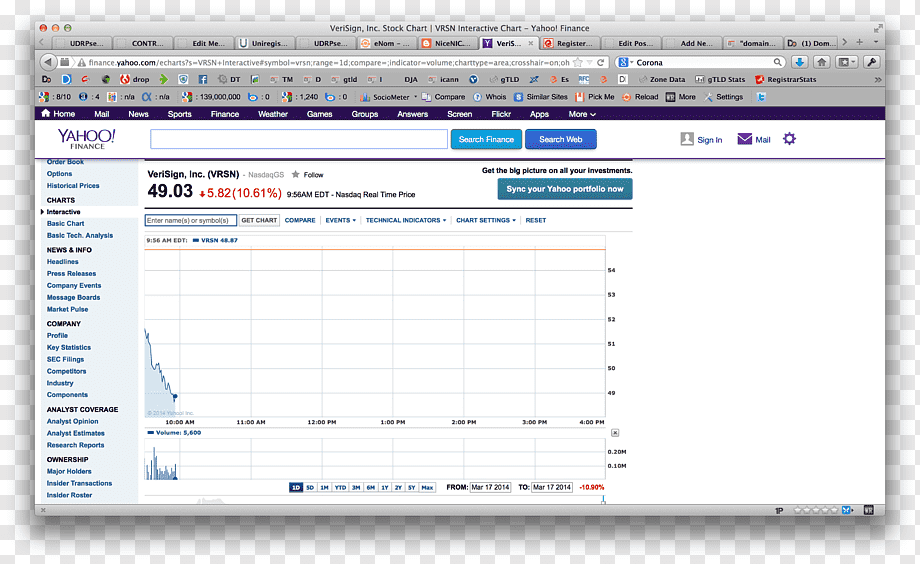Open the green arrow bookmark icon
920x564 pixels.
(164, 79)
